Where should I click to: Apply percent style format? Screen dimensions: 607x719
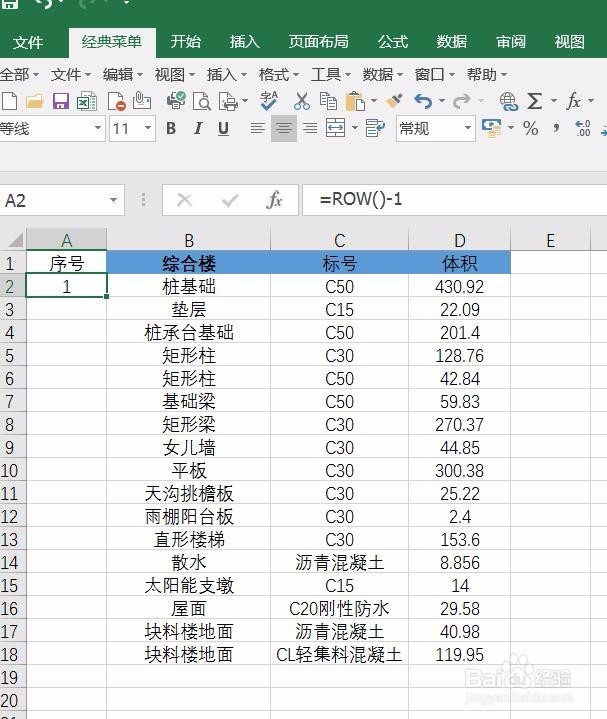[530, 128]
